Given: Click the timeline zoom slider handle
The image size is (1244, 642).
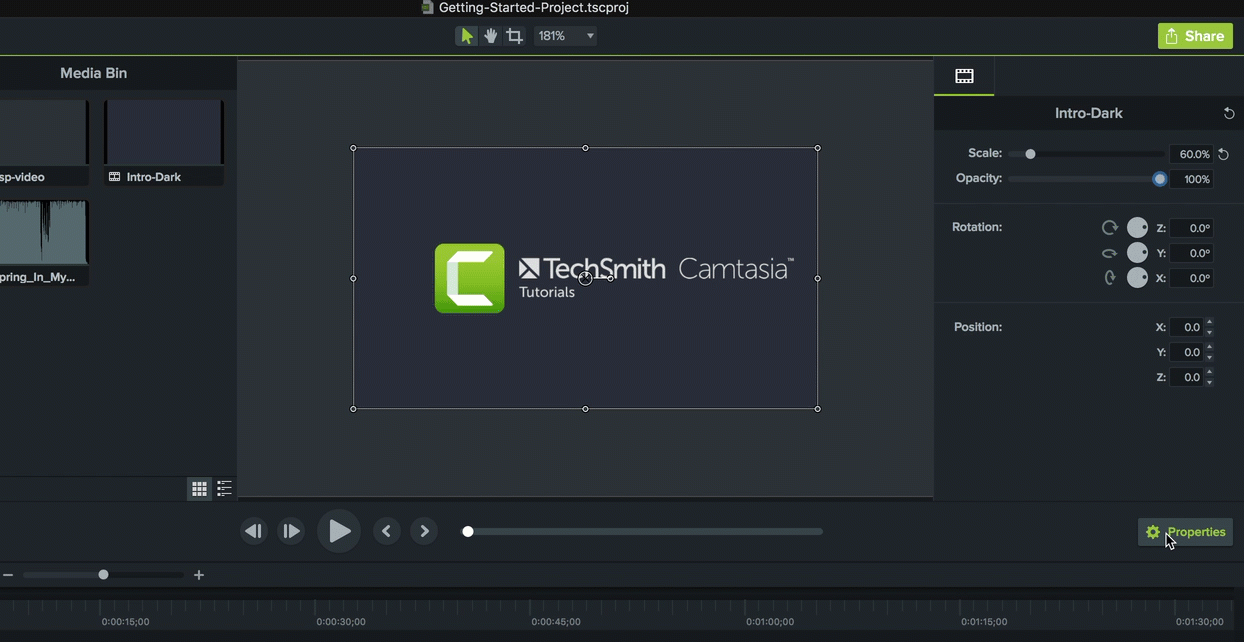Looking at the screenshot, I should click(x=103, y=575).
